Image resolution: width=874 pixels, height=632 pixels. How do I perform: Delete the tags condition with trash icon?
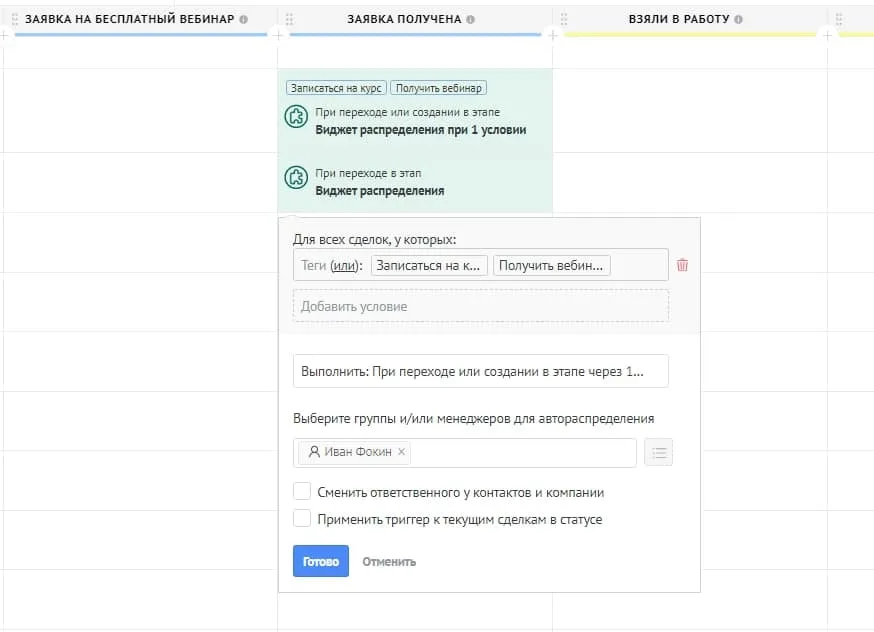point(682,265)
